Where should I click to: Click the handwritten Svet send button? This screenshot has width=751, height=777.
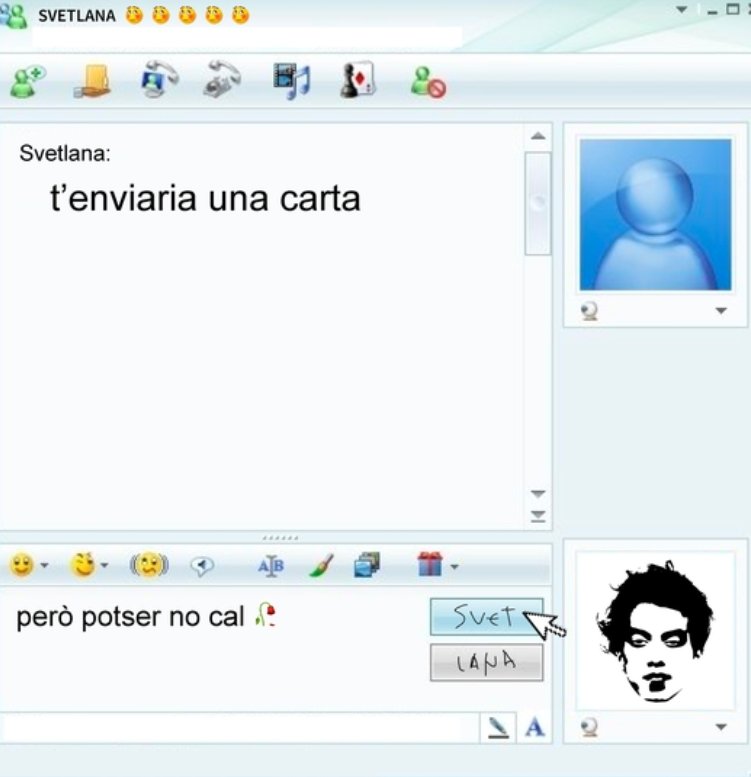coord(486,617)
